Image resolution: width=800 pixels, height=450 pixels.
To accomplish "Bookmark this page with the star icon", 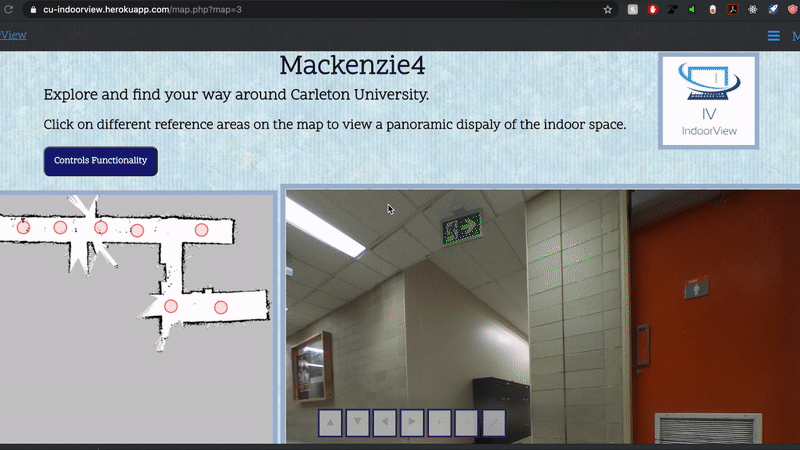I will click(608, 9).
